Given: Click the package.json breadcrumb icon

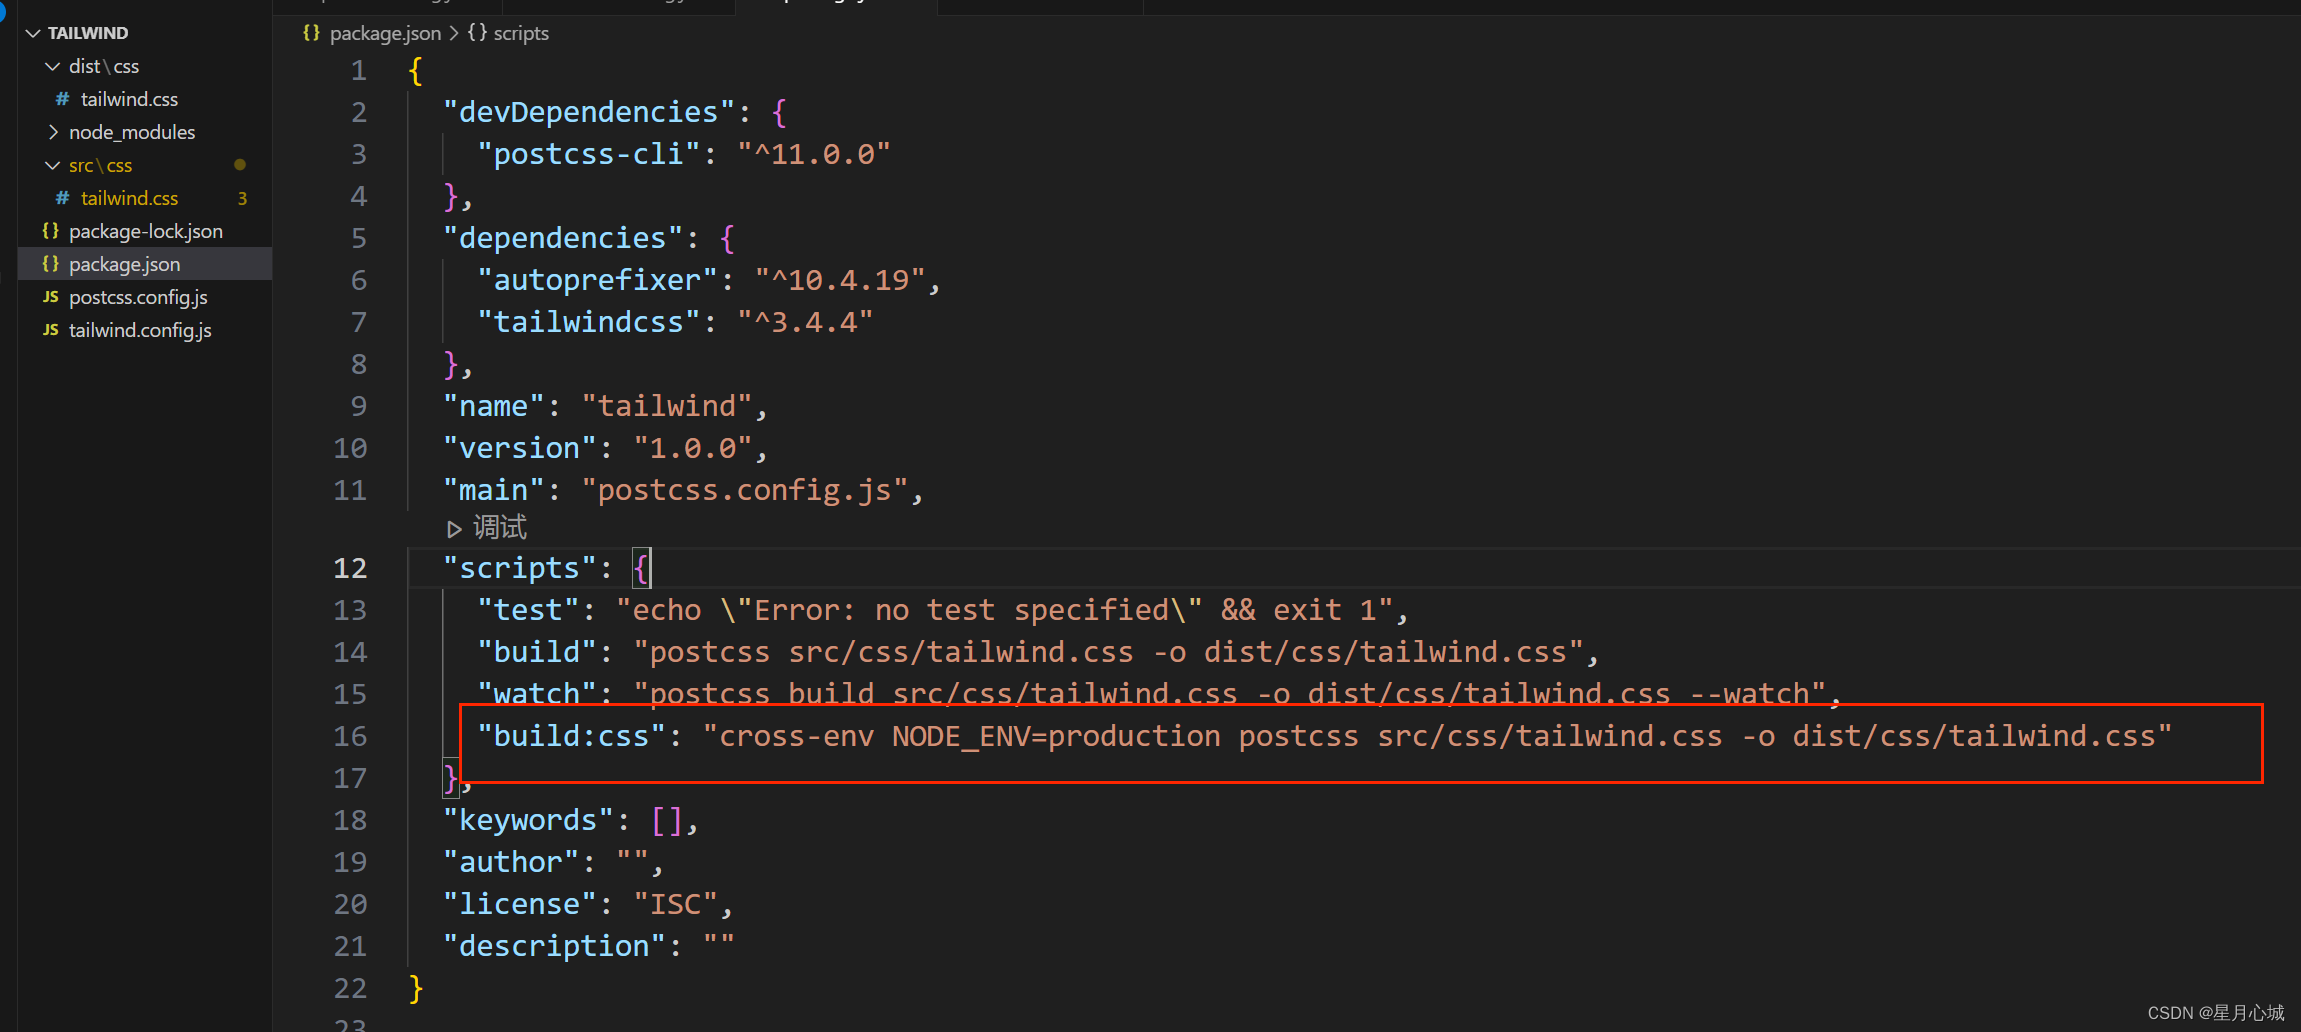Looking at the screenshot, I should (x=310, y=33).
